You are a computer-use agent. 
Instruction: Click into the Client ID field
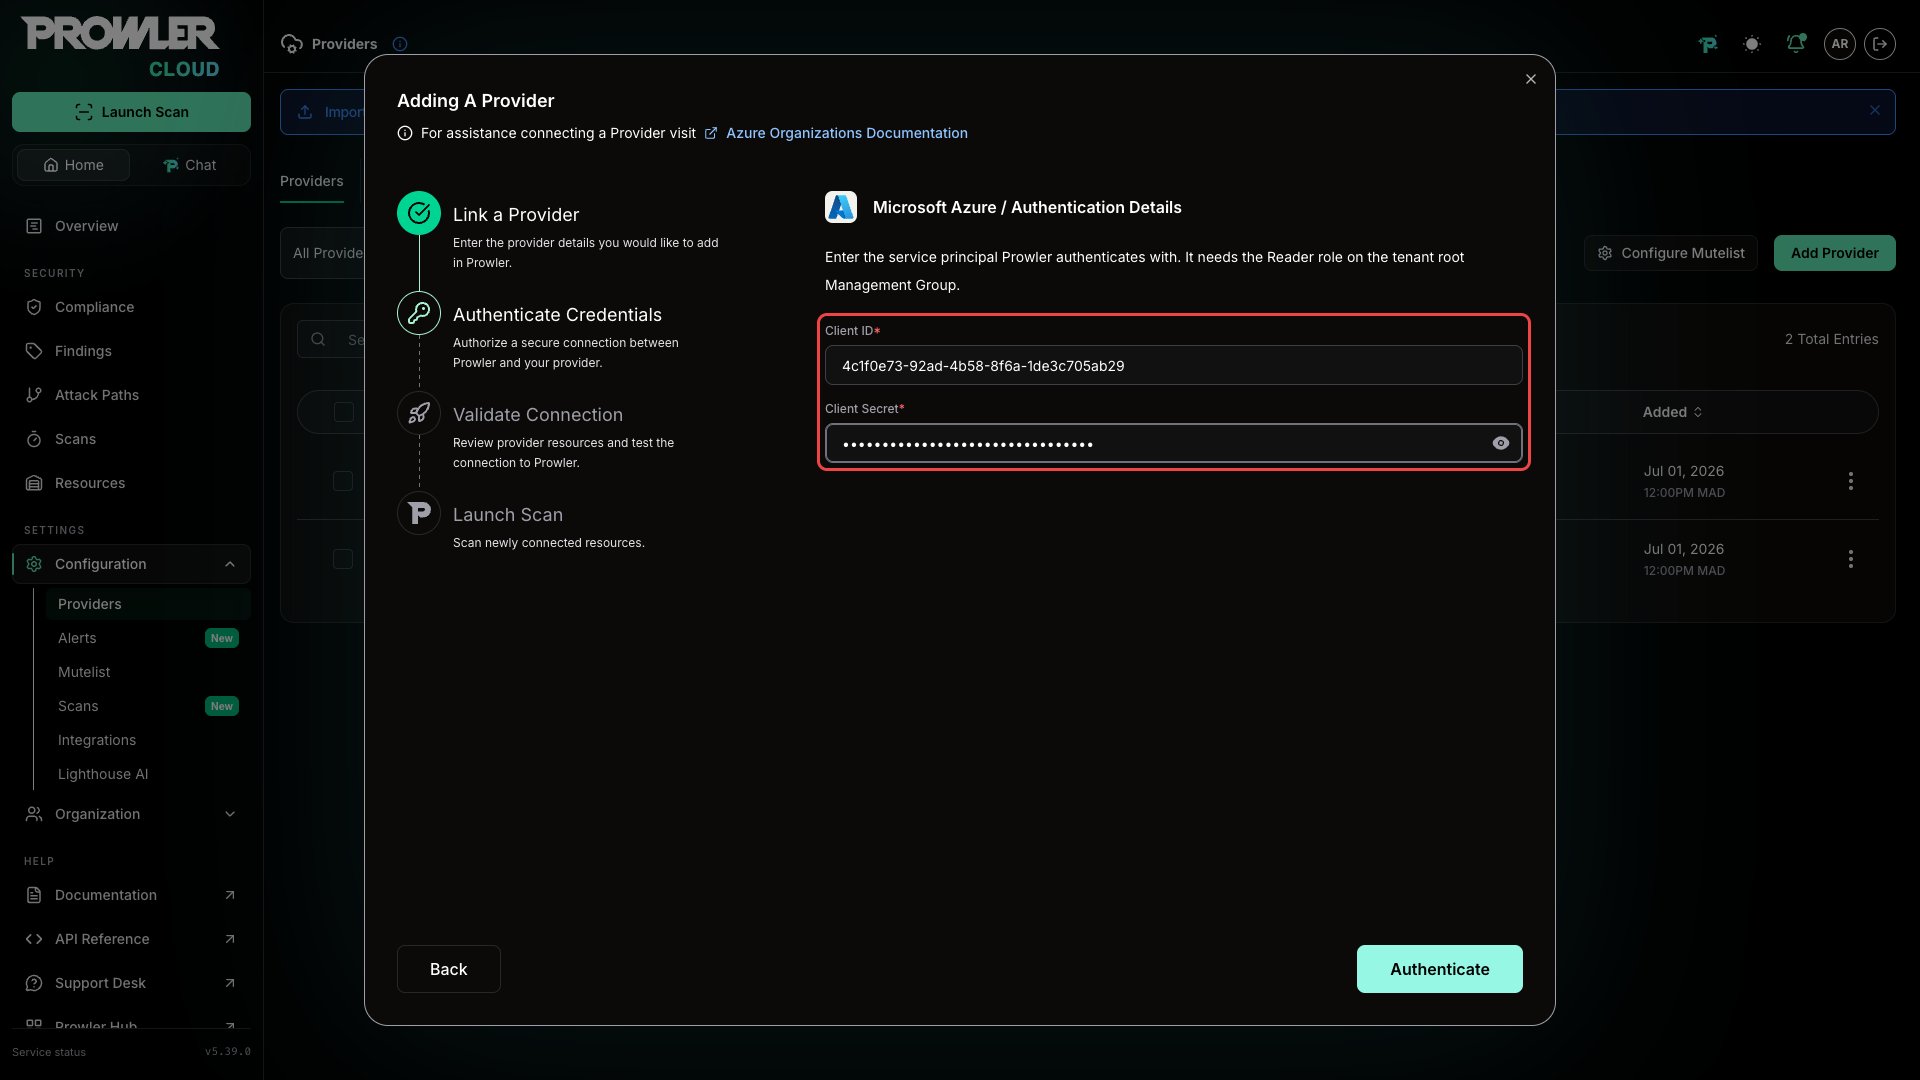pos(1173,365)
